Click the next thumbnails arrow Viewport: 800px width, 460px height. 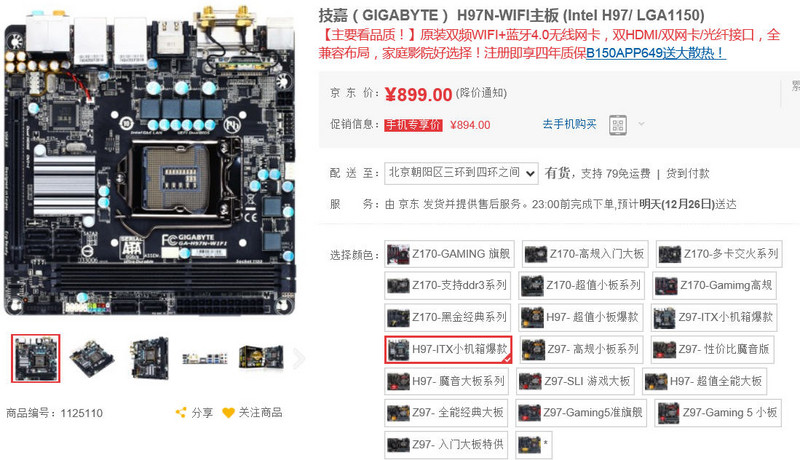[299, 359]
